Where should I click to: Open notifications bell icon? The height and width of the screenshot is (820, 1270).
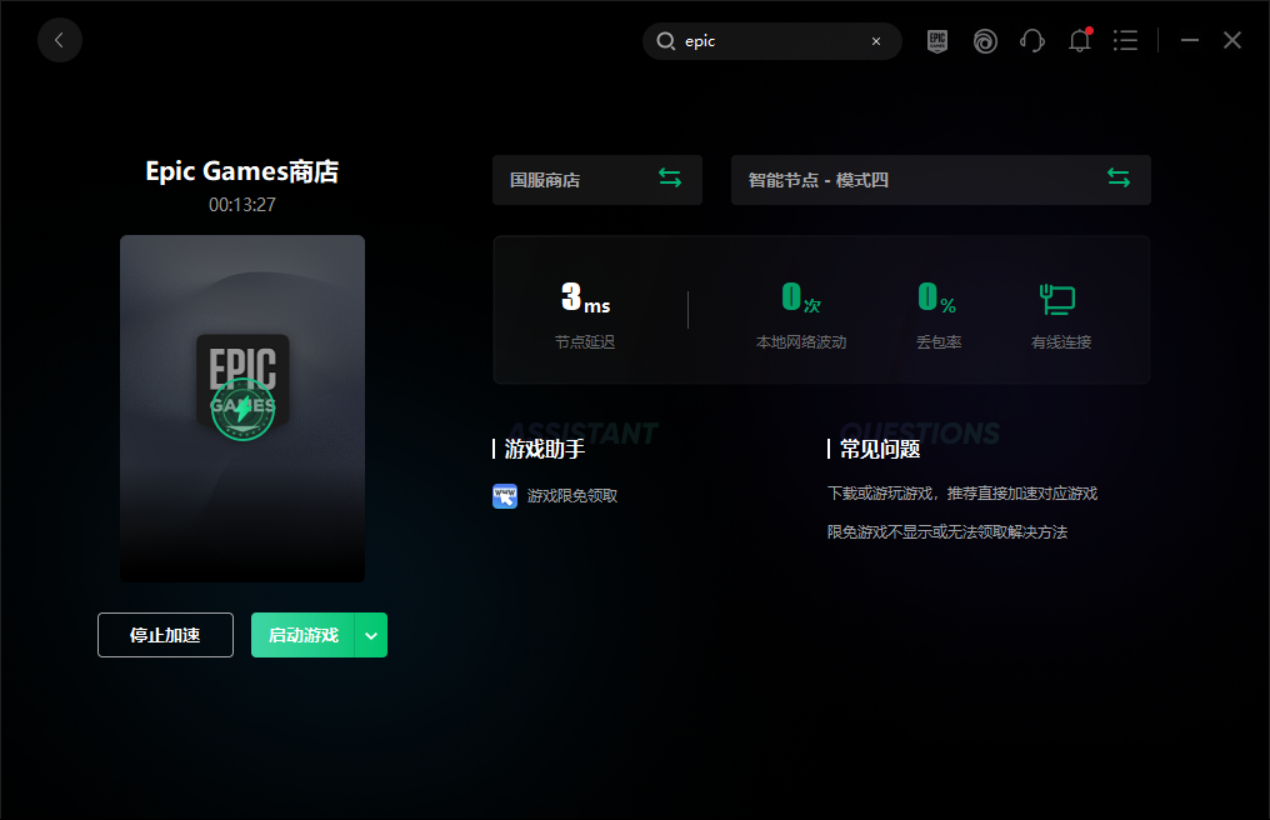point(1080,41)
